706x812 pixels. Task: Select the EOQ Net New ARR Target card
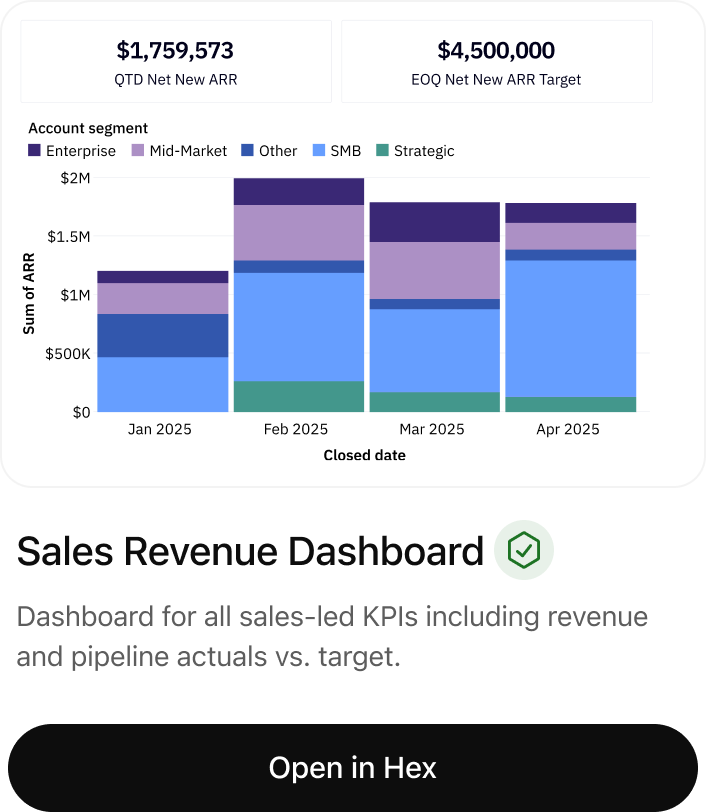(x=497, y=61)
